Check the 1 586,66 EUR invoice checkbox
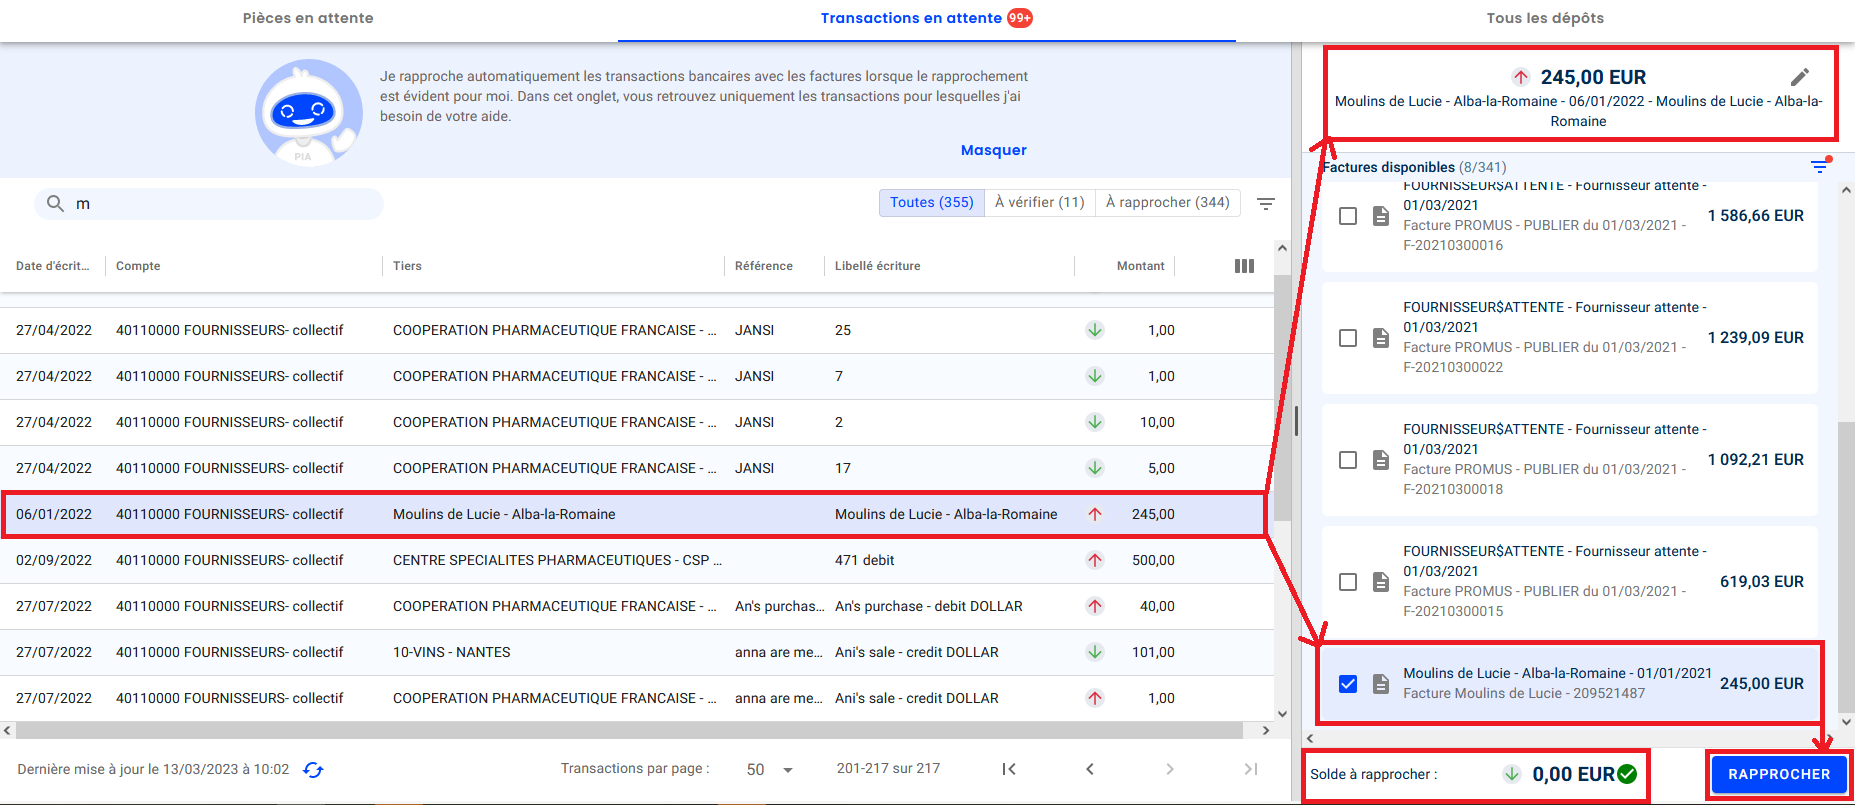 tap(1348, 216)
